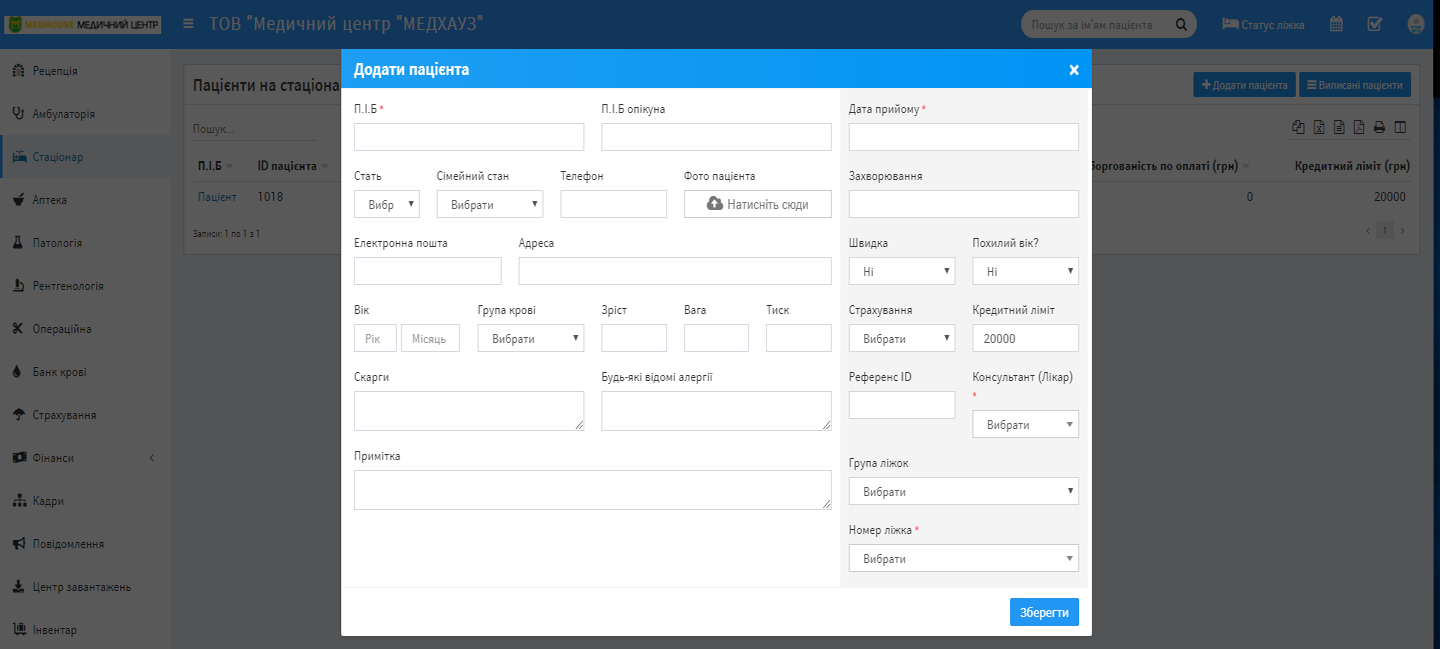
Task: Click the Центр завантажень download icon
Action: click(x=18, y=587)
